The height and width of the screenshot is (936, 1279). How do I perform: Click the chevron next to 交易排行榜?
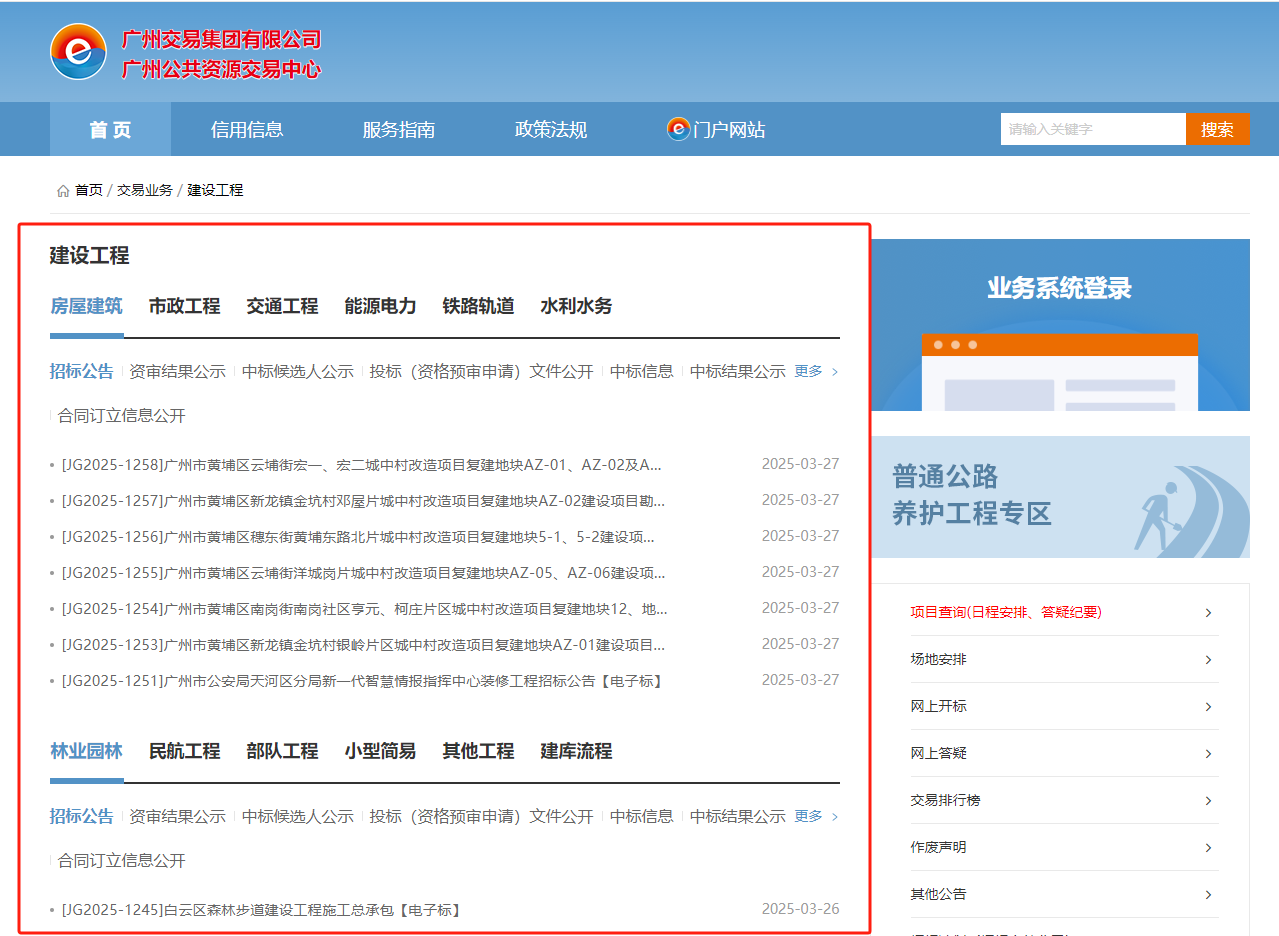pyautogui.click(x=1208, y=800)
